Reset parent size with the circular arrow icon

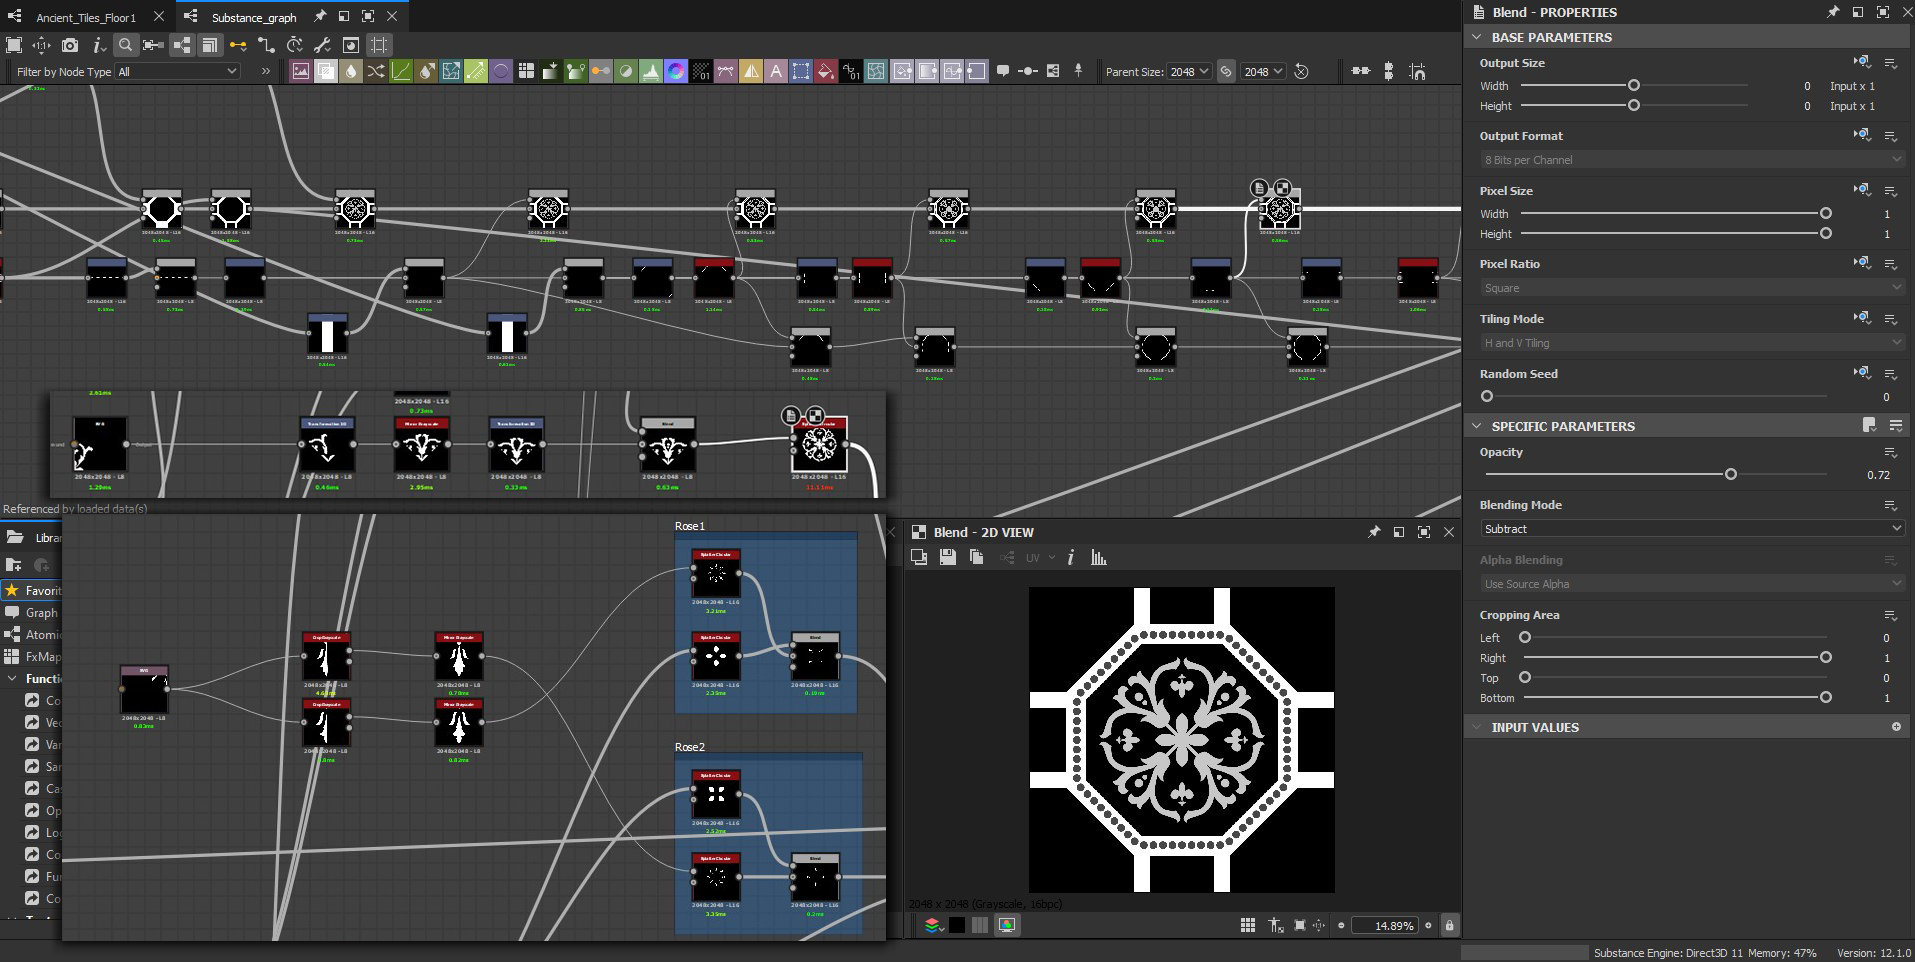click(x=1301, y=72)
